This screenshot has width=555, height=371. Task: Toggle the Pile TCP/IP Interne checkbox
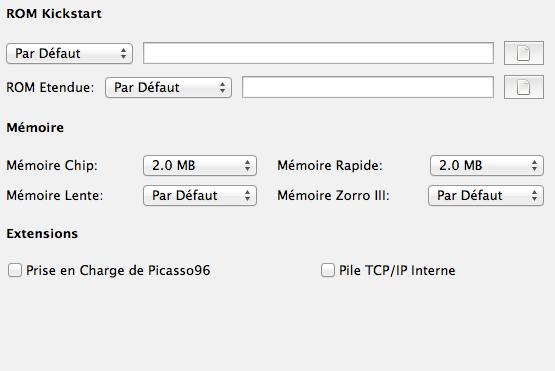tap(328, 270)
